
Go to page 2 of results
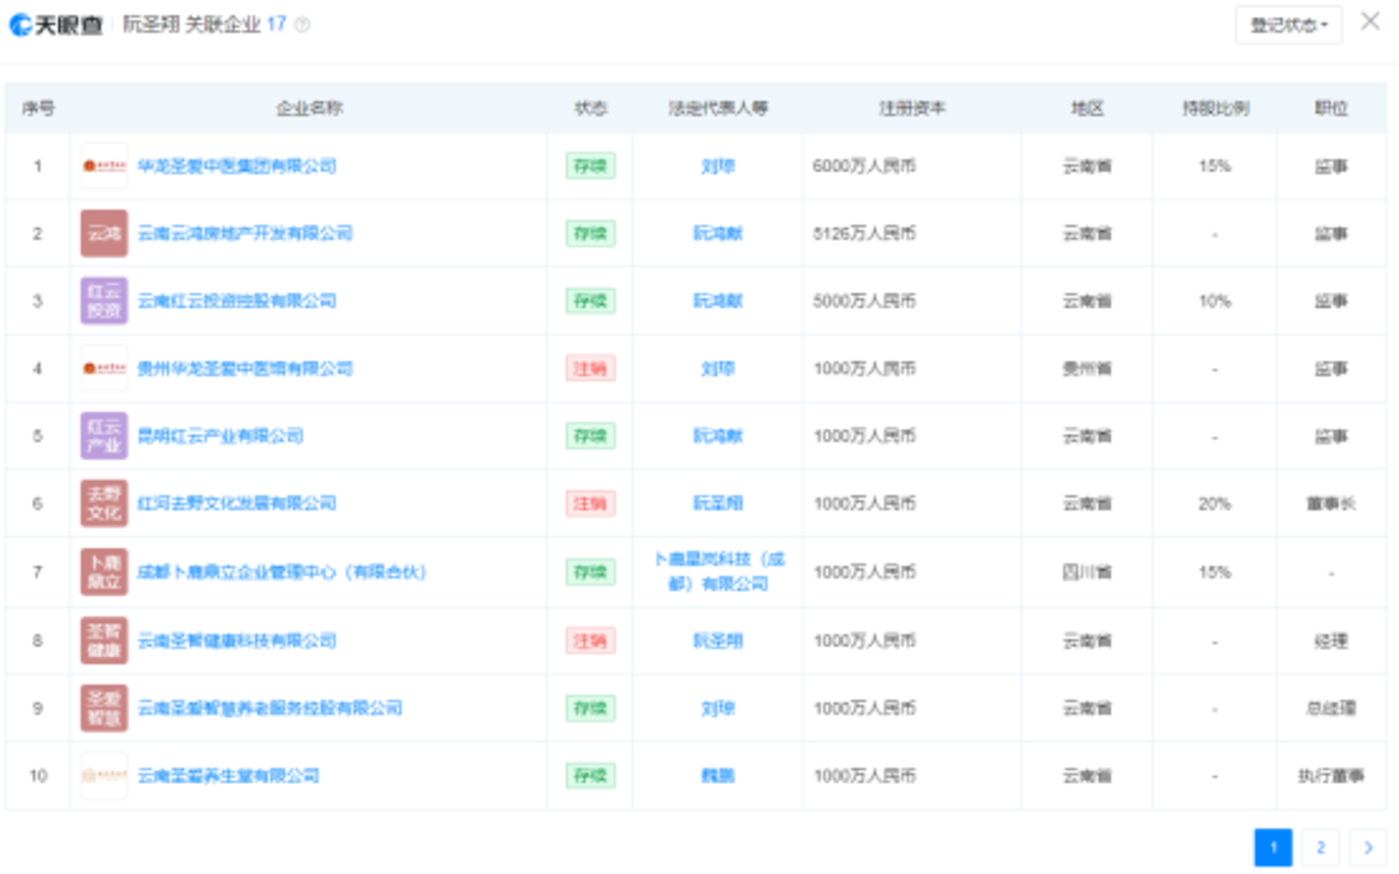pos(1320,847)
